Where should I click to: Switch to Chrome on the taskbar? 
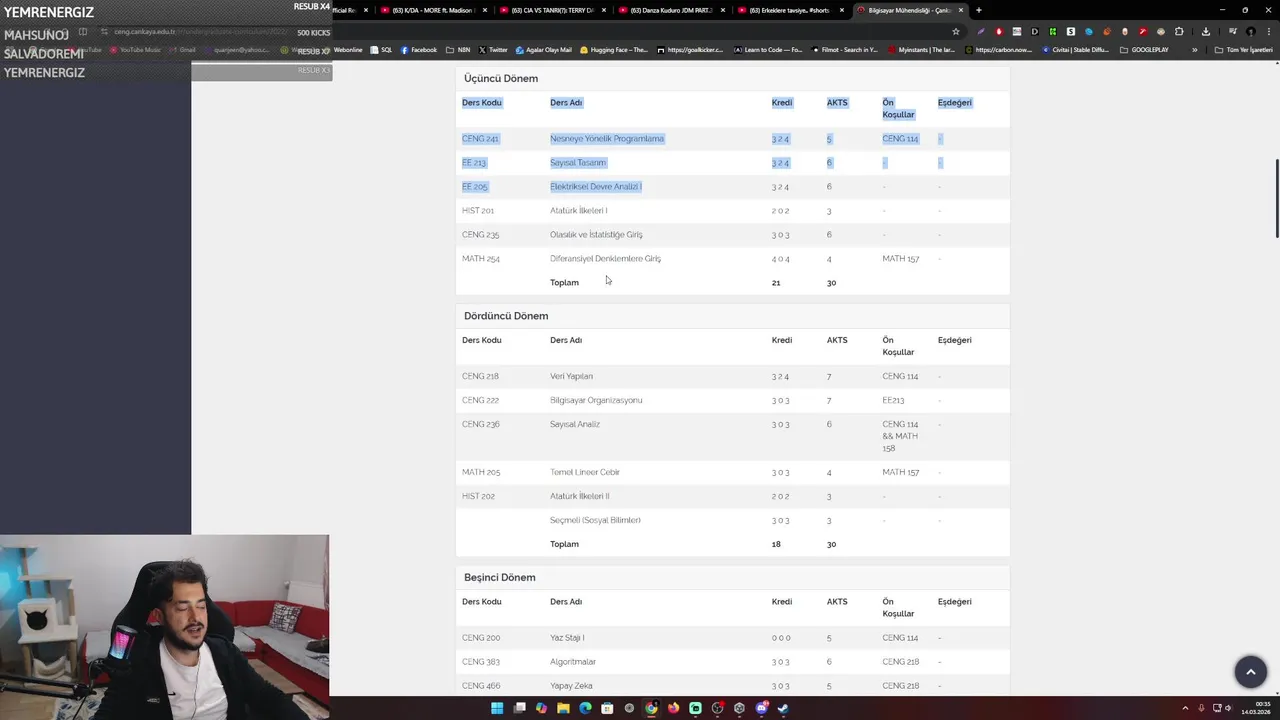pyautogui.click(x=651, y=708)
